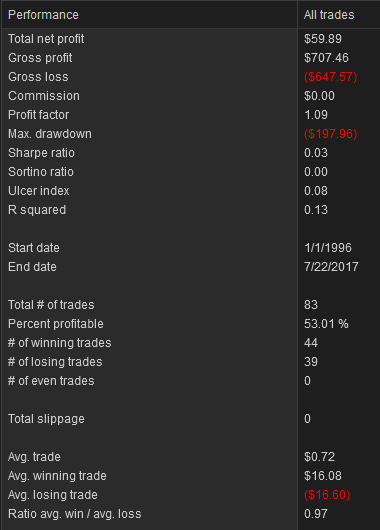Viewport: 380px width, 530px height.
Task: Select the Total net profit row
Action: [x=190, y=39]
